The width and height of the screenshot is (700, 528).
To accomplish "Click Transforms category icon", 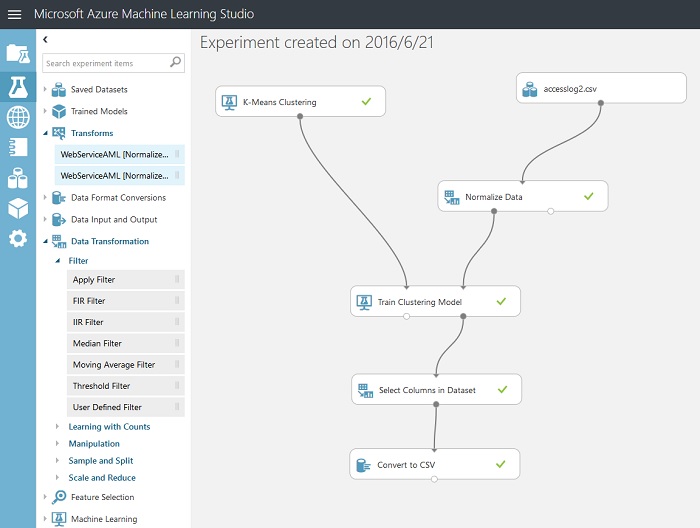I will 59,133.
